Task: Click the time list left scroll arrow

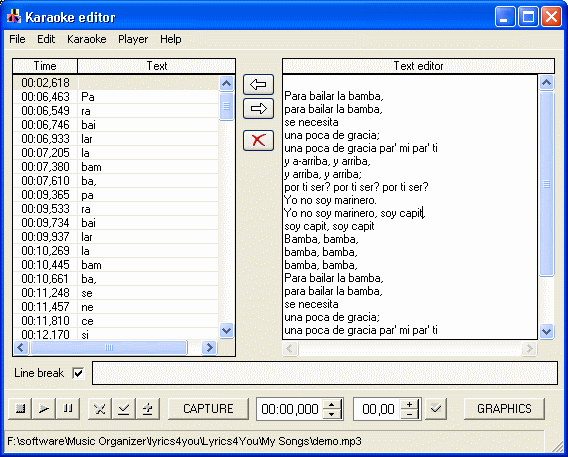Action: [21, 348]
